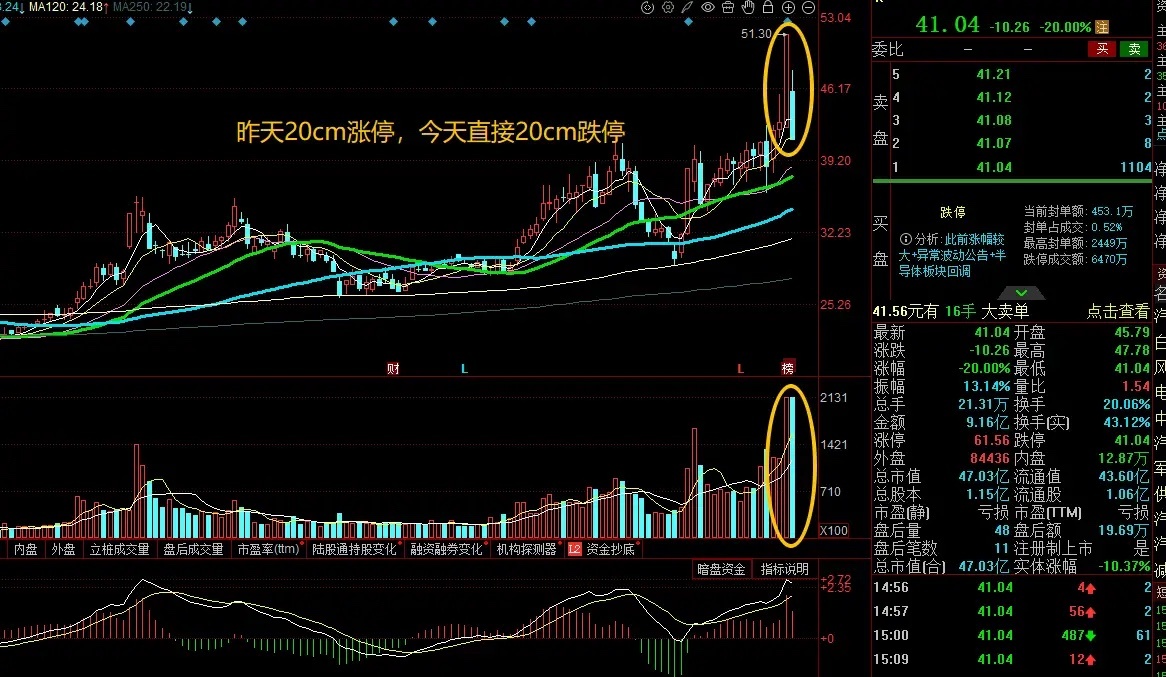Toggle the eye visibility icon
This screenshot has height=677, width=1166.
pos(708,7)
